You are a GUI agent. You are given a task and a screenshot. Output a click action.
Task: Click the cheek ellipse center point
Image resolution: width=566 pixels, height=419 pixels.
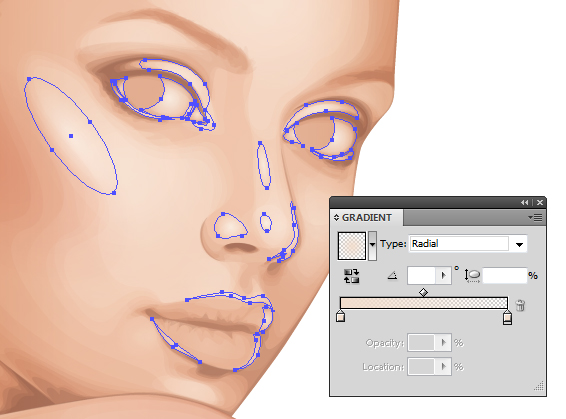pyautogui.click(x=71, y=136)
